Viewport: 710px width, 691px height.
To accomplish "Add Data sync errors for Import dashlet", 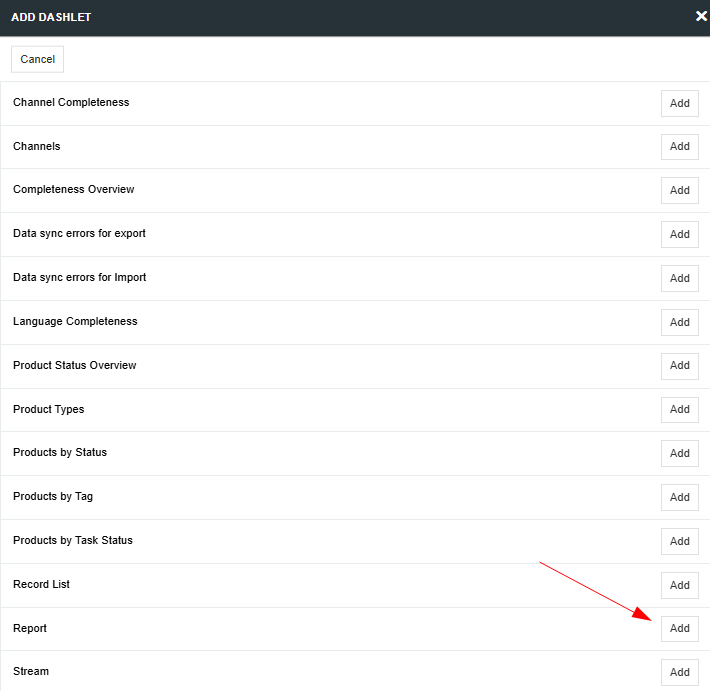I will 680,278.
